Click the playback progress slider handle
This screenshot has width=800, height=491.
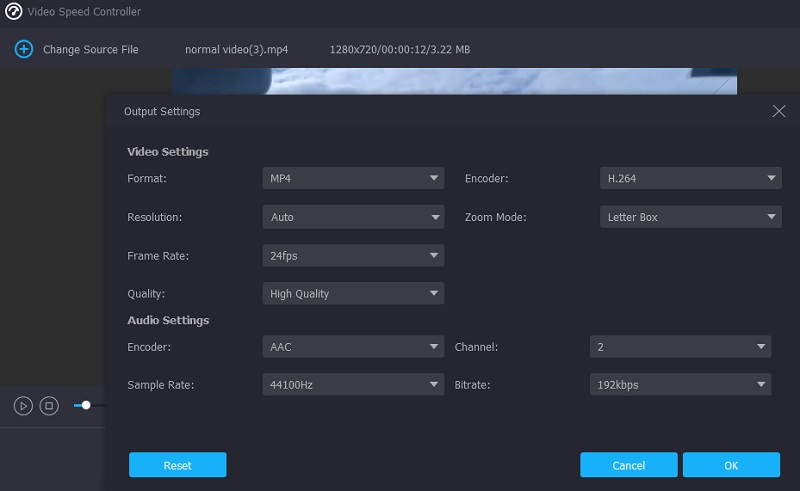tap(86, 405)
